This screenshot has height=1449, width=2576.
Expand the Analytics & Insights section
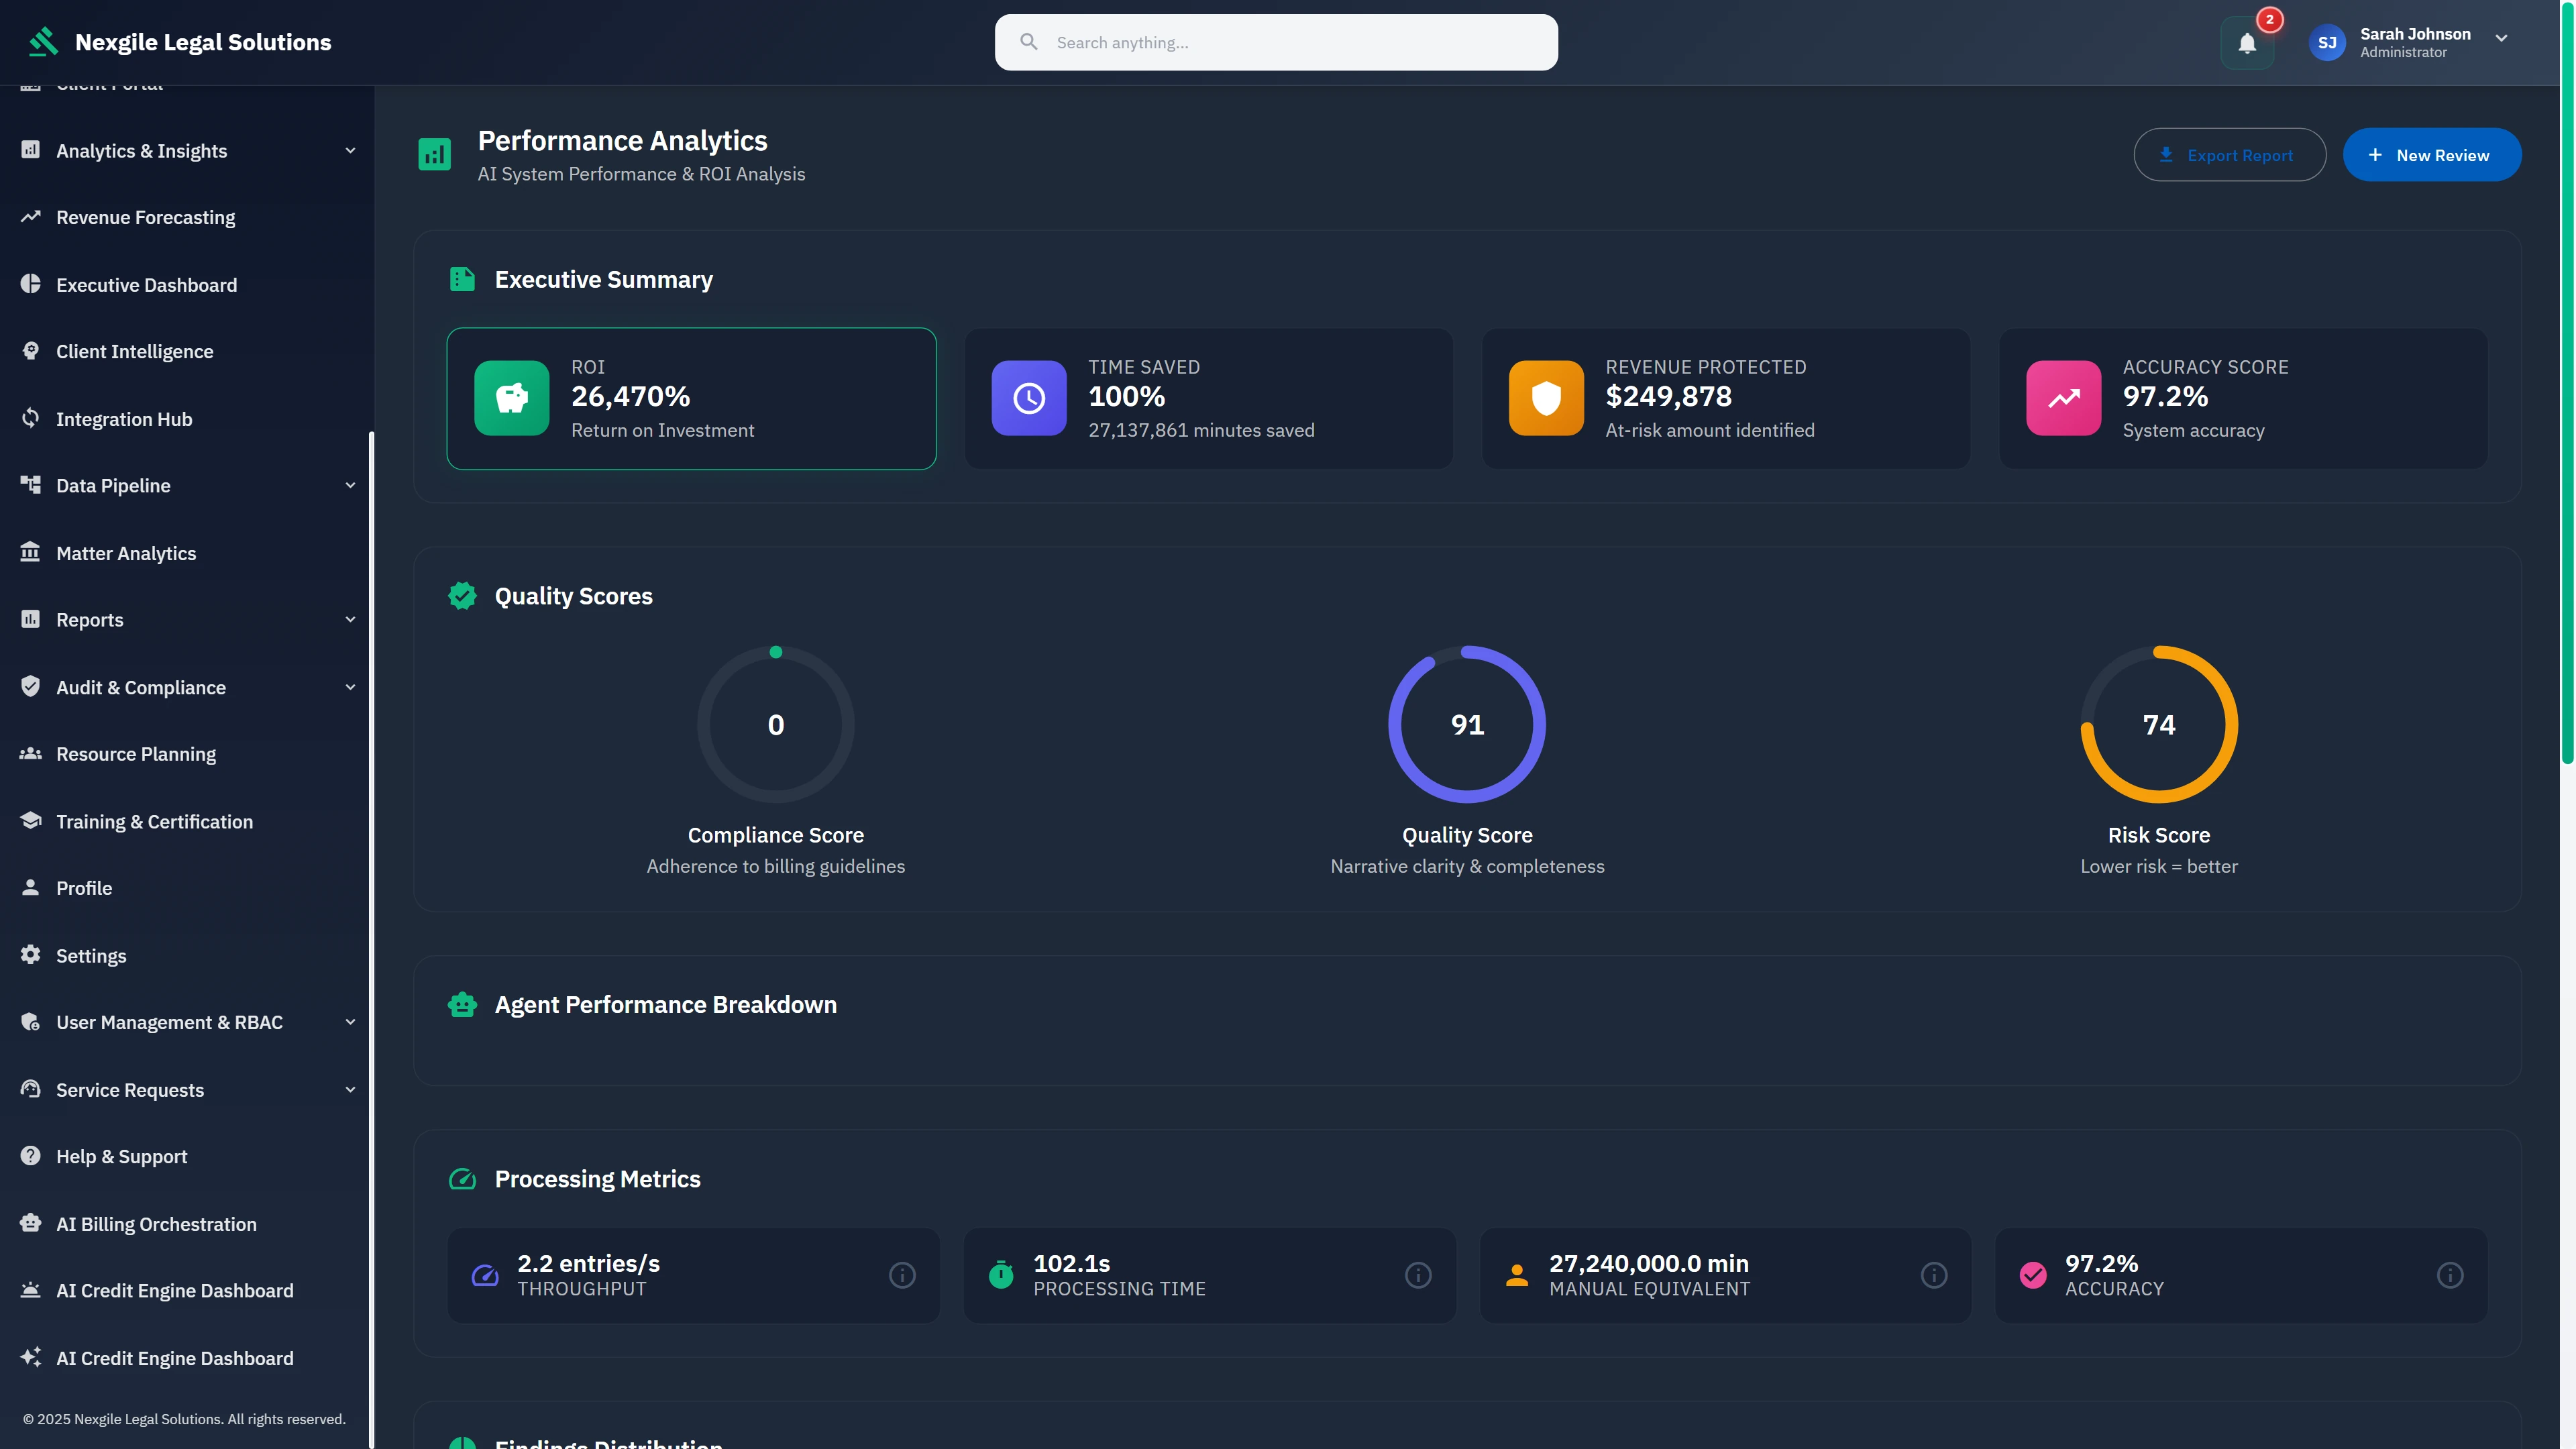[x=349, y=150]
